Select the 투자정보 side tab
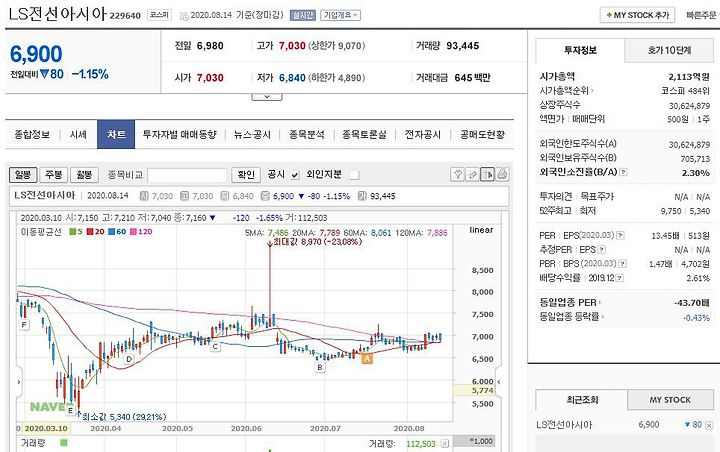The width and height of the screenshot is (720, 452). [x=580, y=51]
